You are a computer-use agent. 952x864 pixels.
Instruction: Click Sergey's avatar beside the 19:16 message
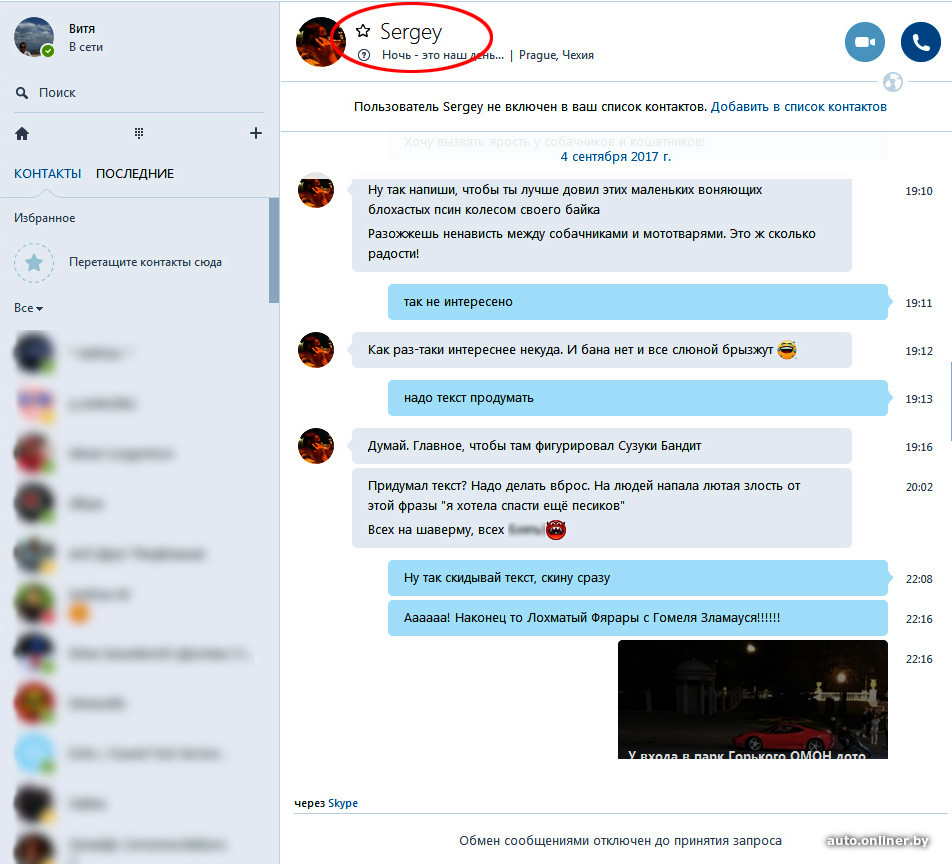click(x=316, y=446)
